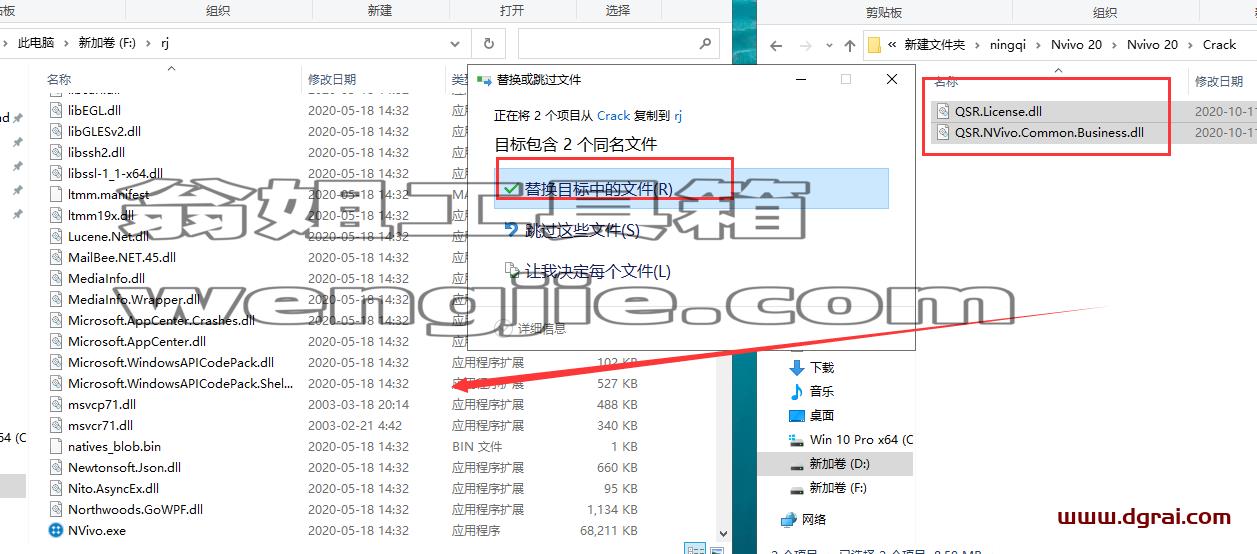Close the Replace or Skip Files dialog
1257x554 pixels.
[892, 79]
